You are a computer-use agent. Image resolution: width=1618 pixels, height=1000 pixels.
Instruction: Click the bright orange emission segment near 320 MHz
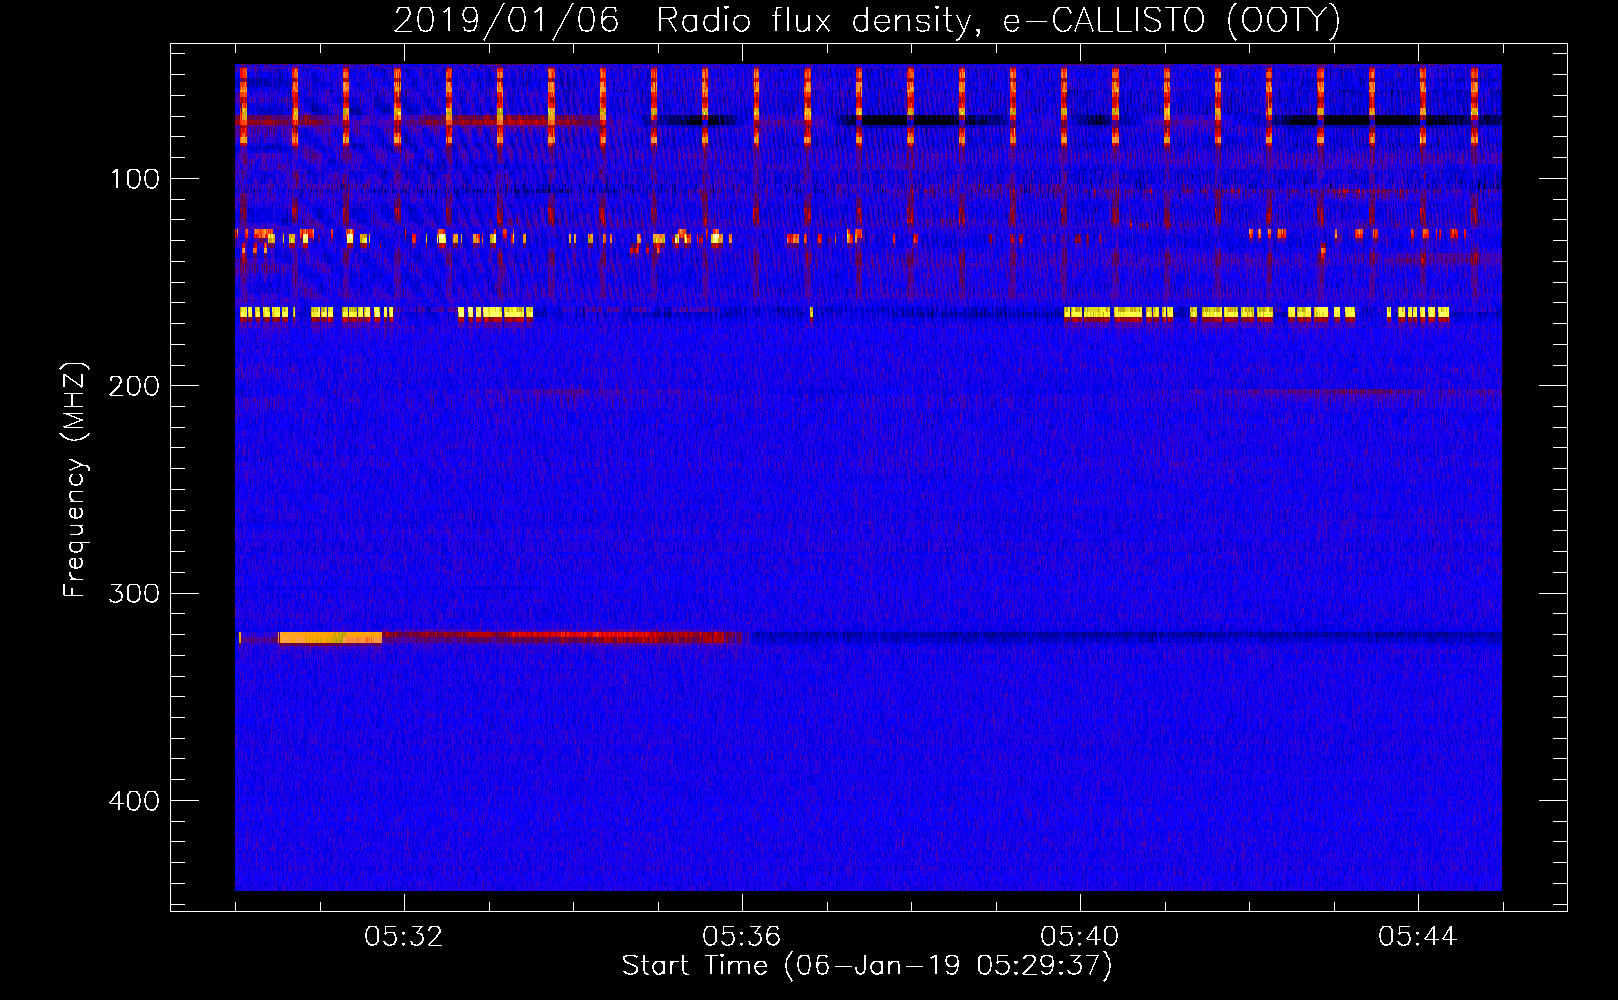[330, 637]
